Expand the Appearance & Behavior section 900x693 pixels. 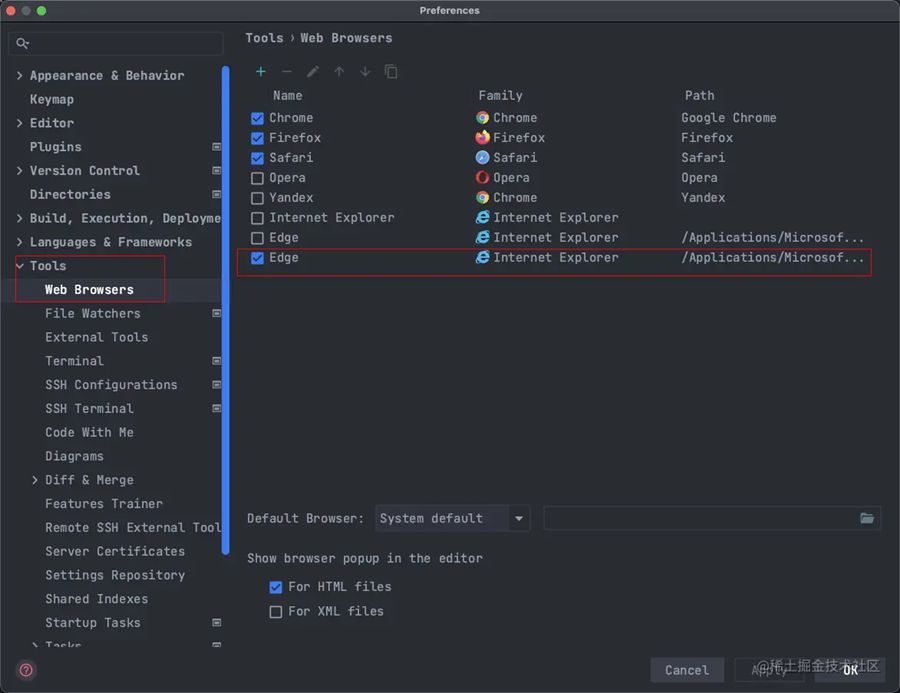coord(20,76)
